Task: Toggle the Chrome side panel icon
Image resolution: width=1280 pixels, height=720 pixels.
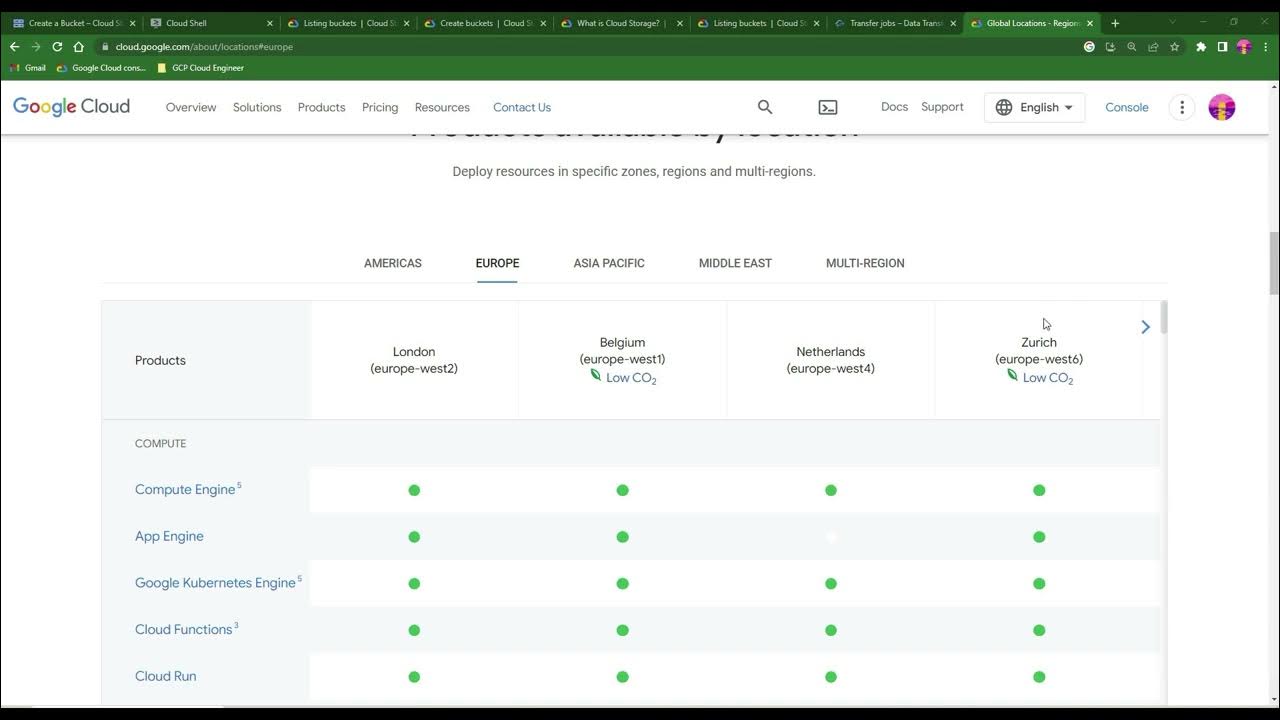Action: click(x=1222, y=46)
